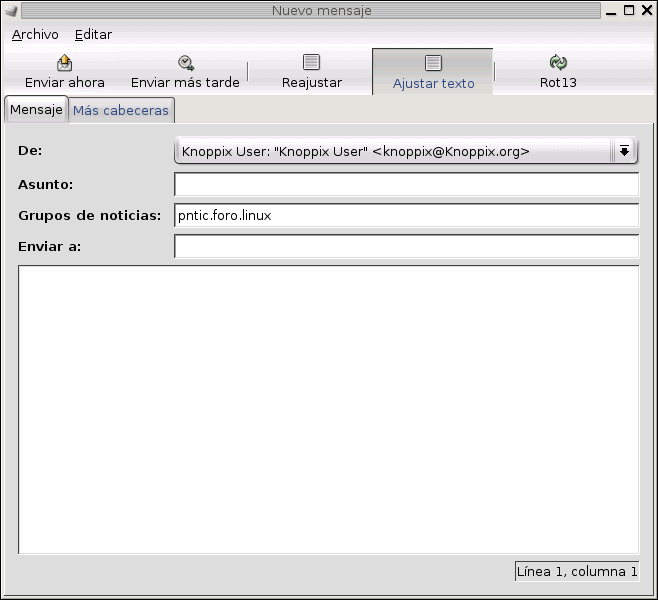The image size is (658, 600).
Task: Click the Nuevo mensaje title bar
Action: tap(320, 11)
